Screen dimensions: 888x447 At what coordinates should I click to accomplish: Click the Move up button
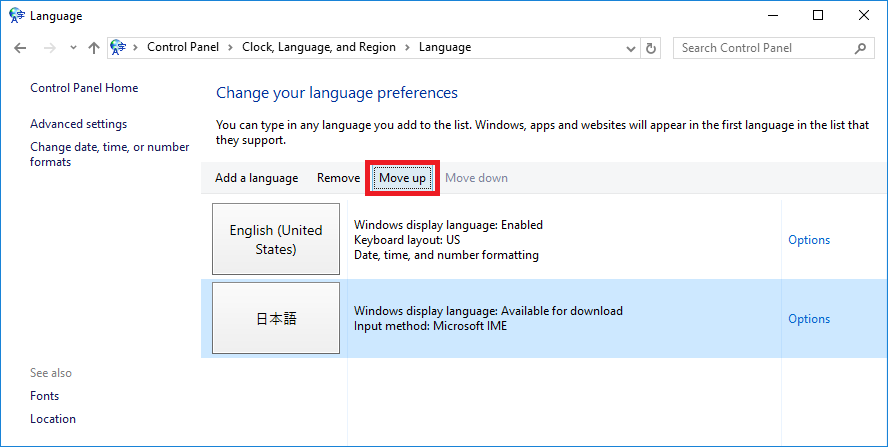tap(402, 178)
